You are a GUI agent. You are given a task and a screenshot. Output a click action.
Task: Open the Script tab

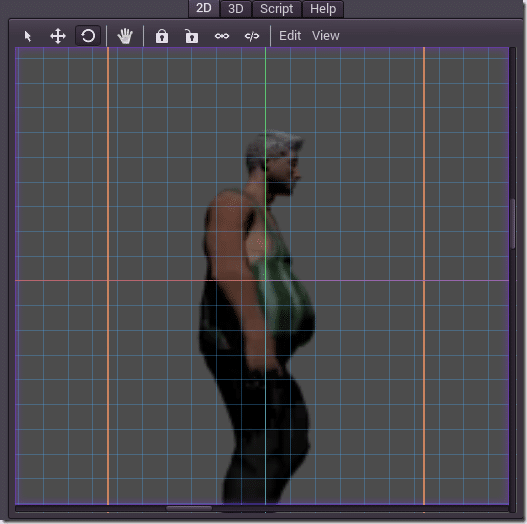tap(277, 9)
